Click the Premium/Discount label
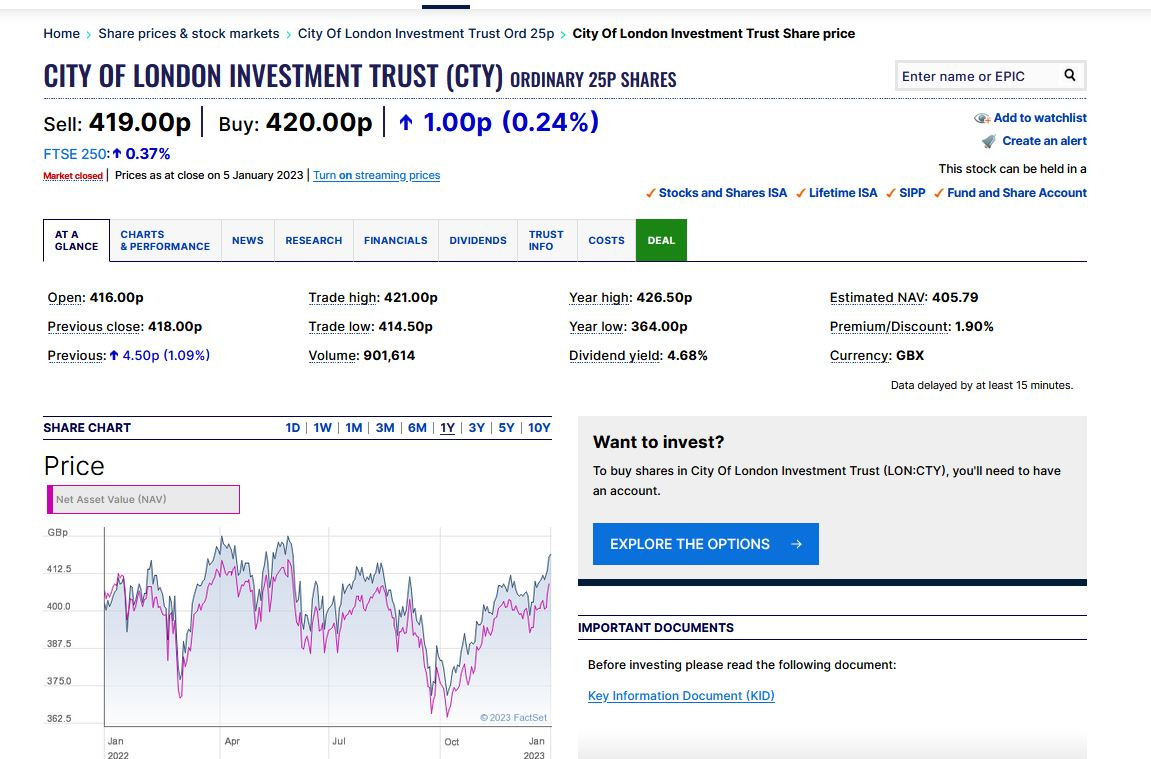The width and height of the screenshot is (1151, 759). pyautogui.click(x=890, y=327)
